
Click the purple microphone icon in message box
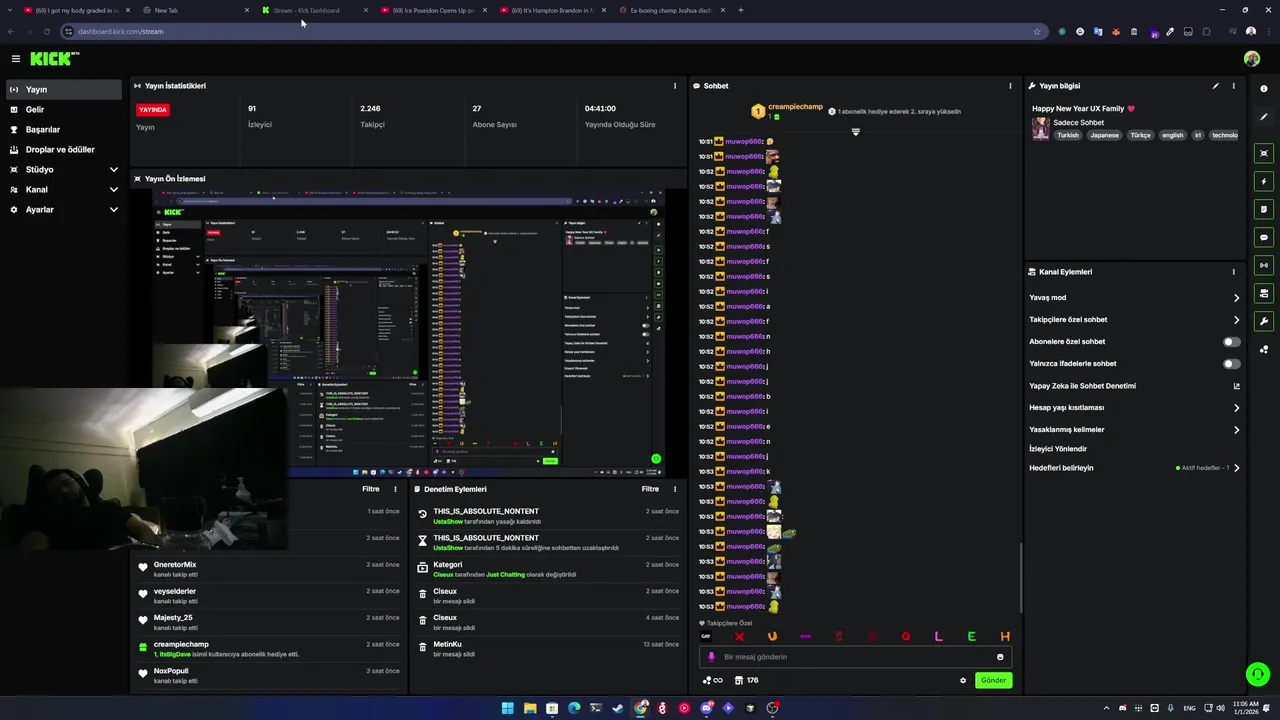pos(712,657)
